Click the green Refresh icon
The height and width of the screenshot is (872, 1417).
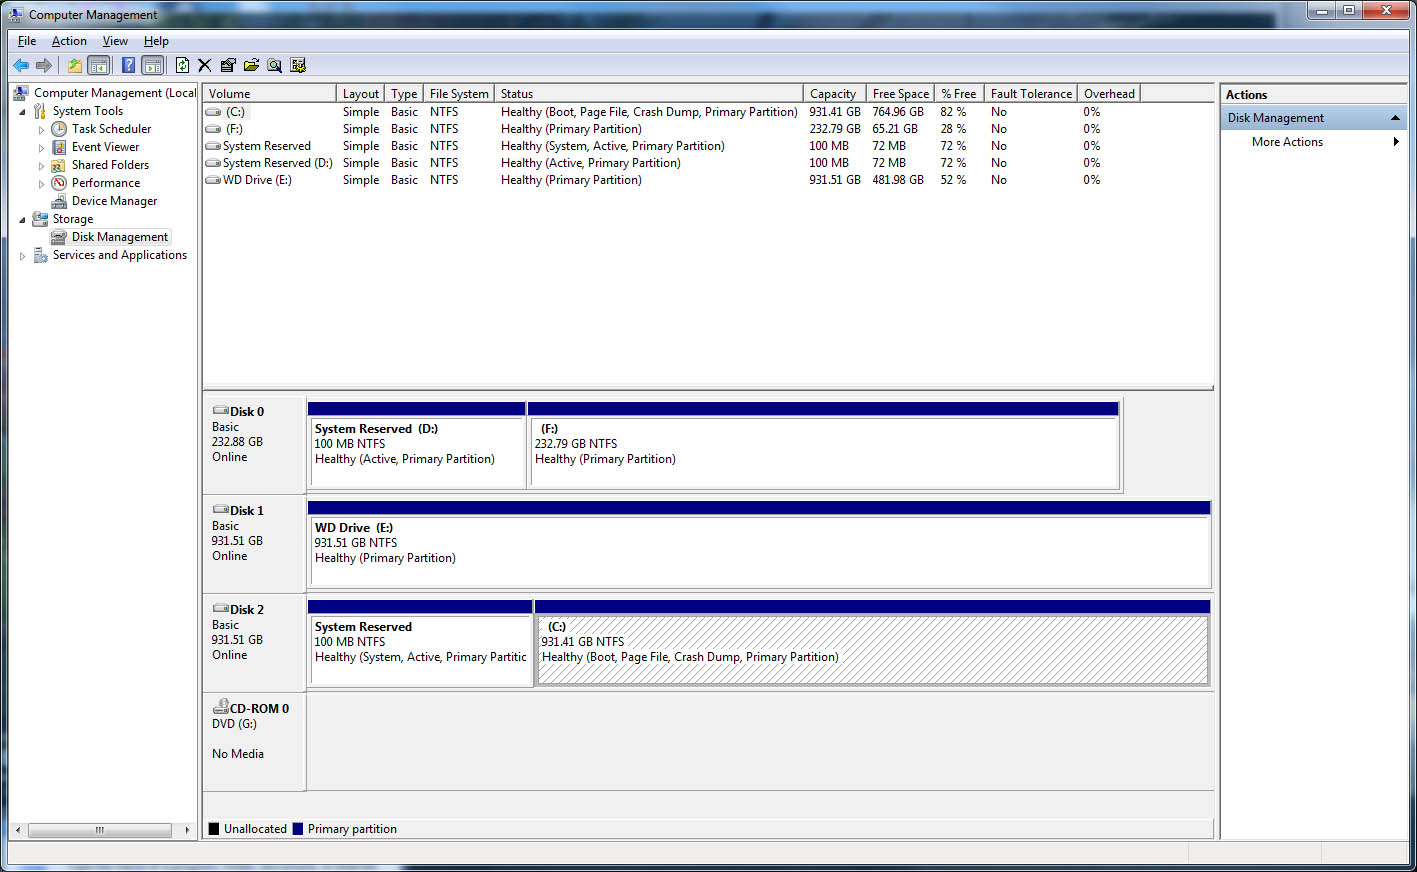(182, 65)
